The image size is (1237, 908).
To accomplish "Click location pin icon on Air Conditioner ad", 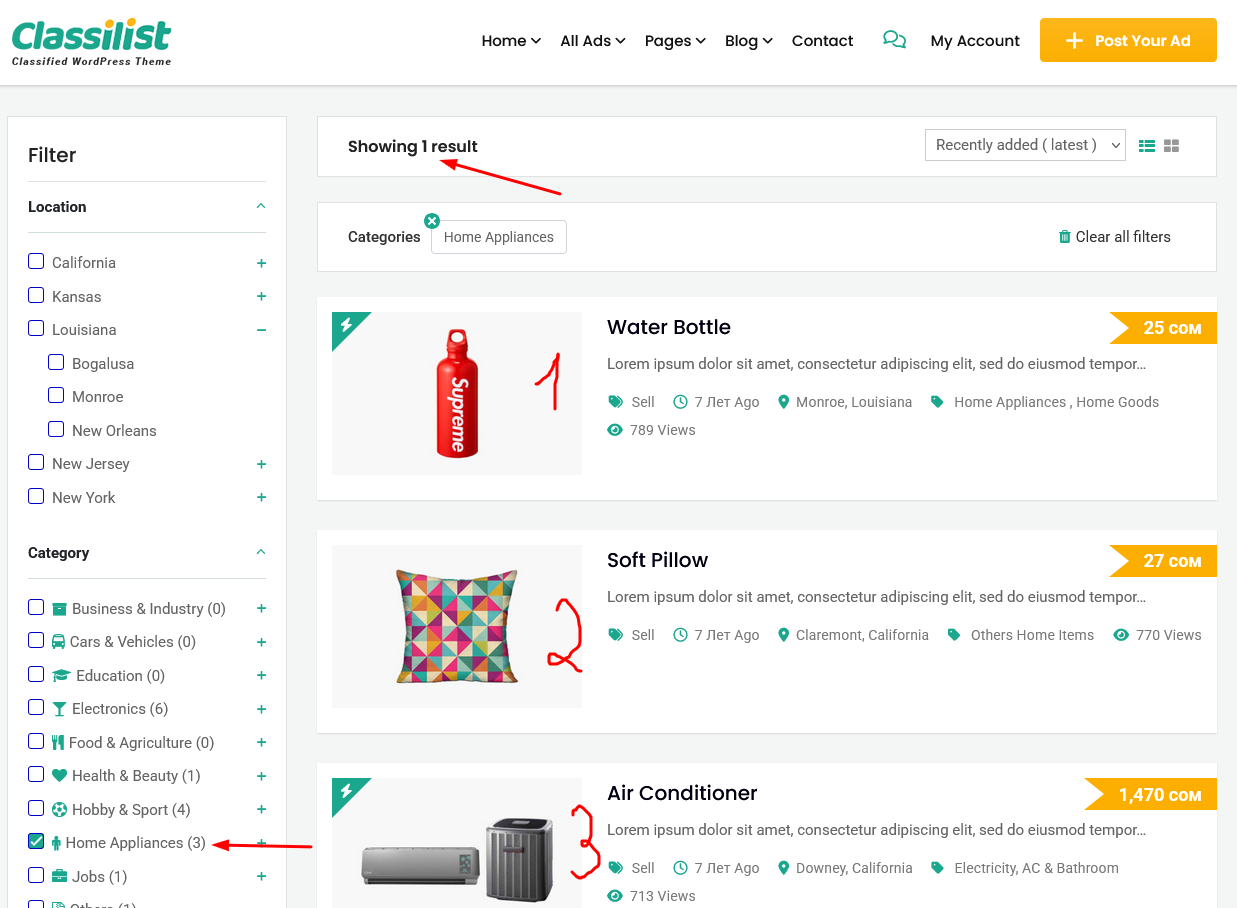I will pos(784,868).
